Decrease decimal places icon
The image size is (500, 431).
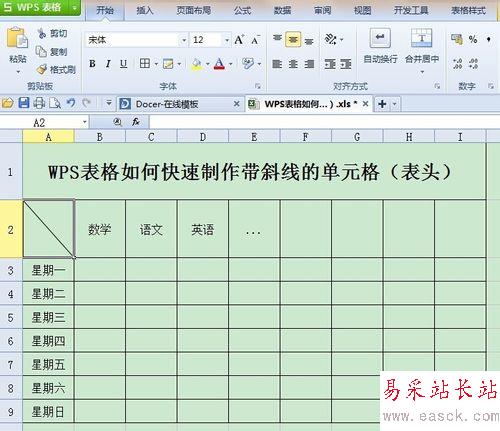click(x=473, y=63)
